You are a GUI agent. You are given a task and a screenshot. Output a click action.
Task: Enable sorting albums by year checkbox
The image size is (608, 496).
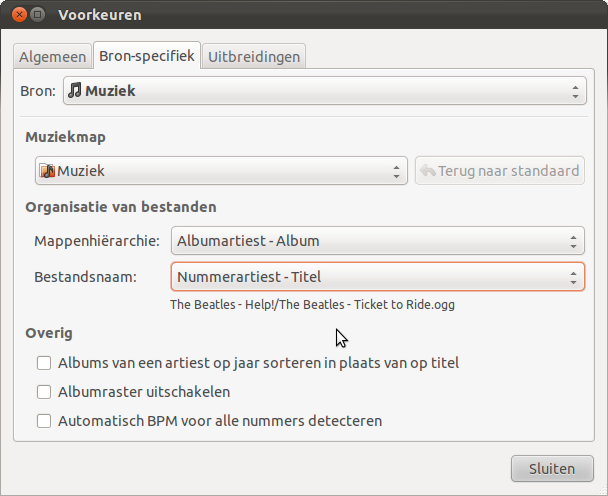click(x=44, y=363)
